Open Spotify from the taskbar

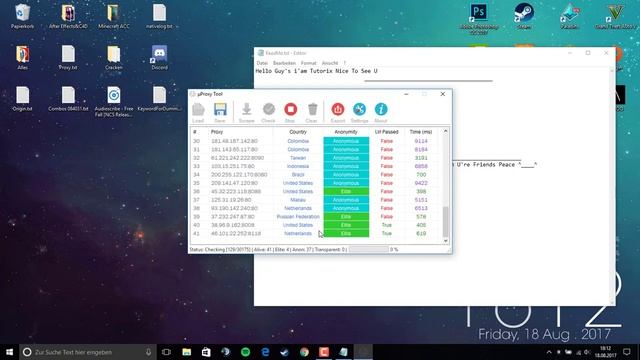[245, 352]
